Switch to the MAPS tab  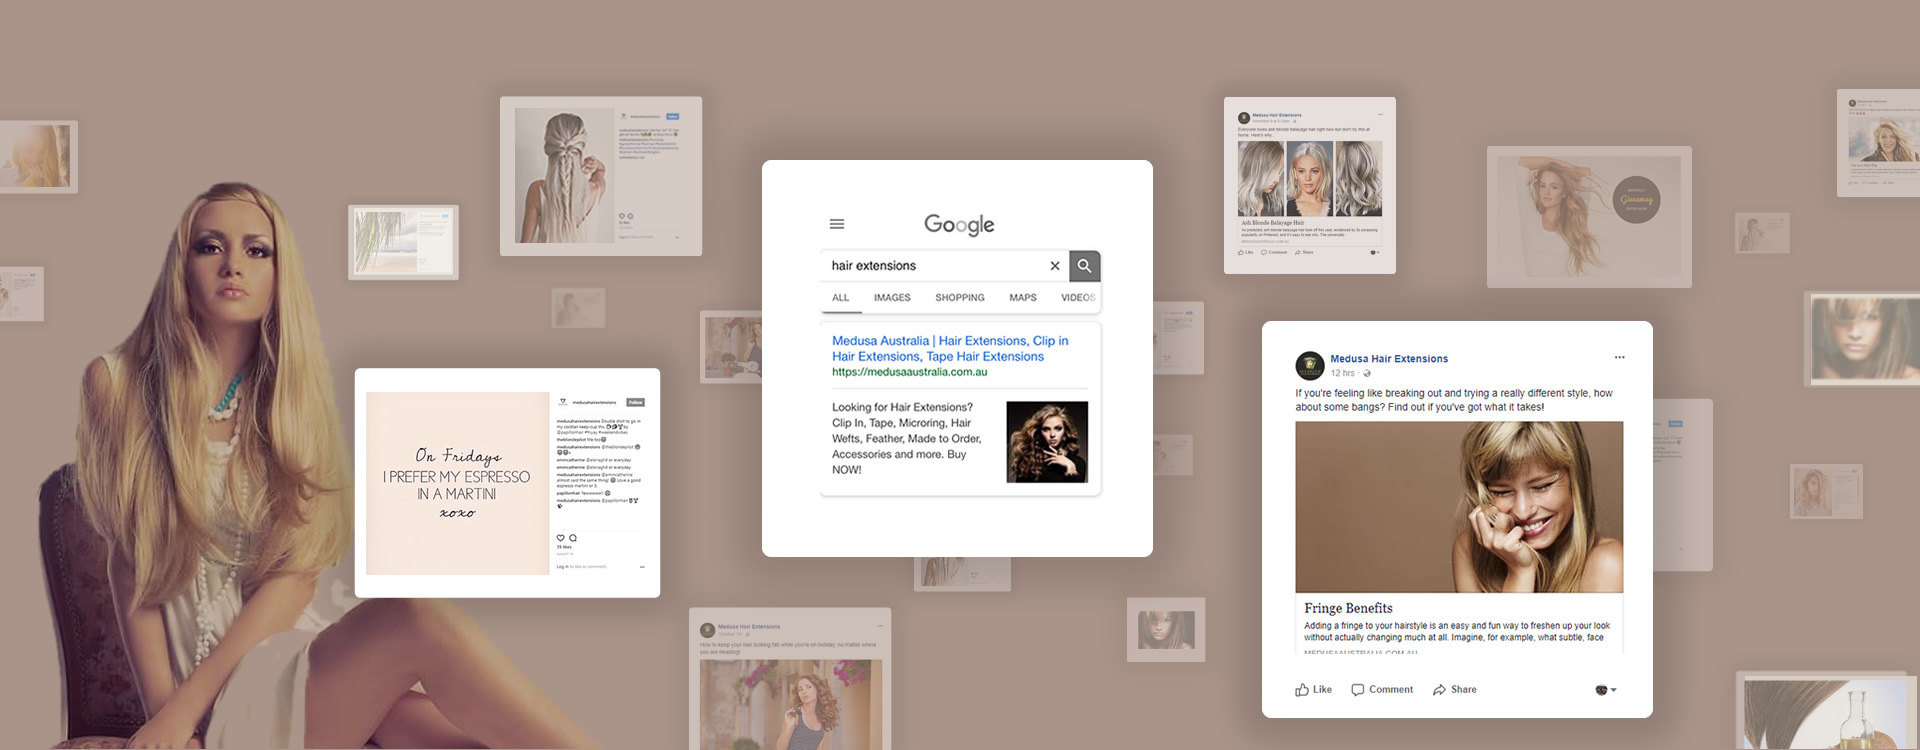click(1023, 298)
